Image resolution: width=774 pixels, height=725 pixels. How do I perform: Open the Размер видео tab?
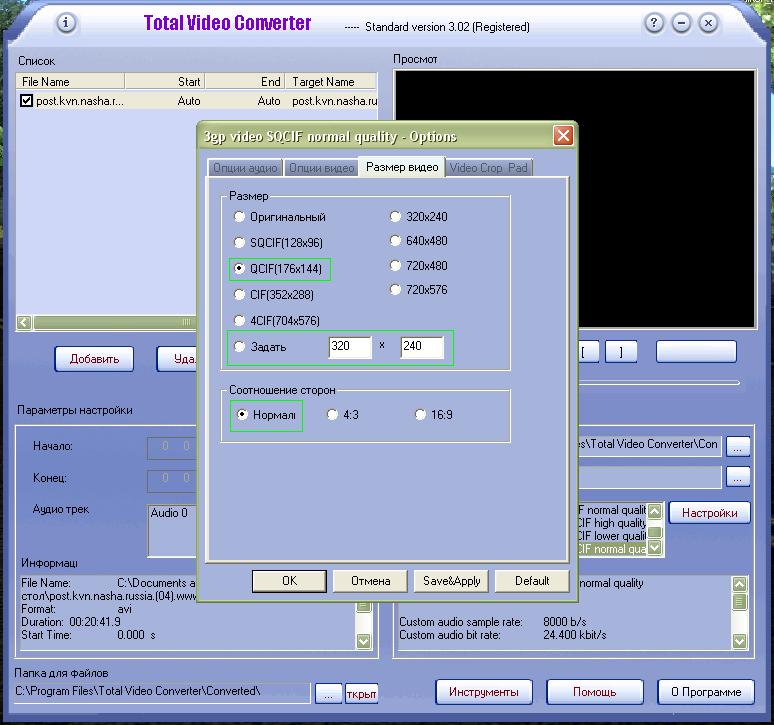click(x=402, y=167)
